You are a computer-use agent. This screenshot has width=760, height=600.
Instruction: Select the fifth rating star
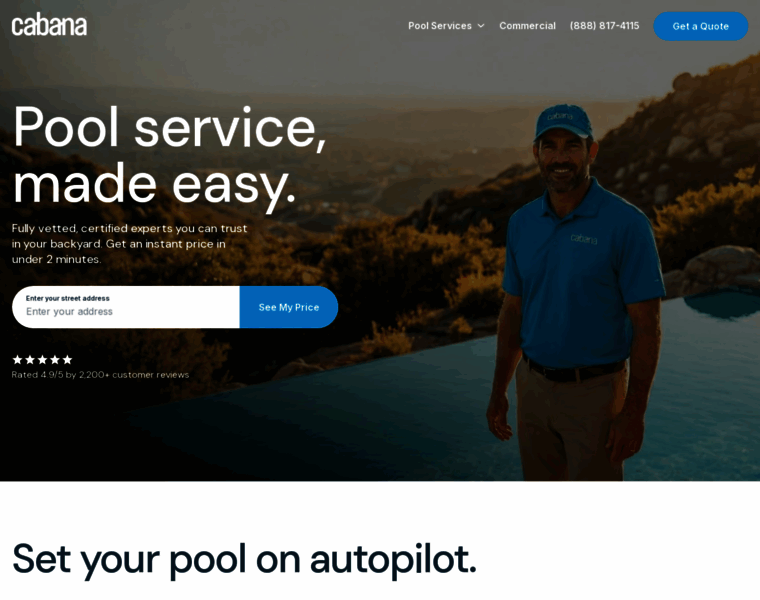tap(68, 360)
